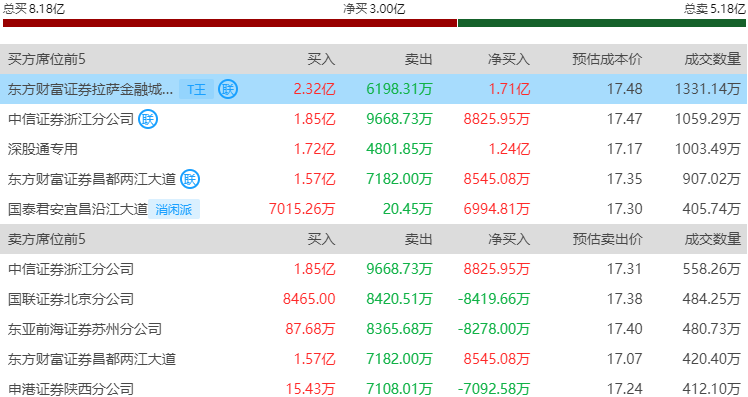748x397 pixels.
Task: Open 国泰君安宜昌沿江大道 seat details
Action: (x=78, y=209)
